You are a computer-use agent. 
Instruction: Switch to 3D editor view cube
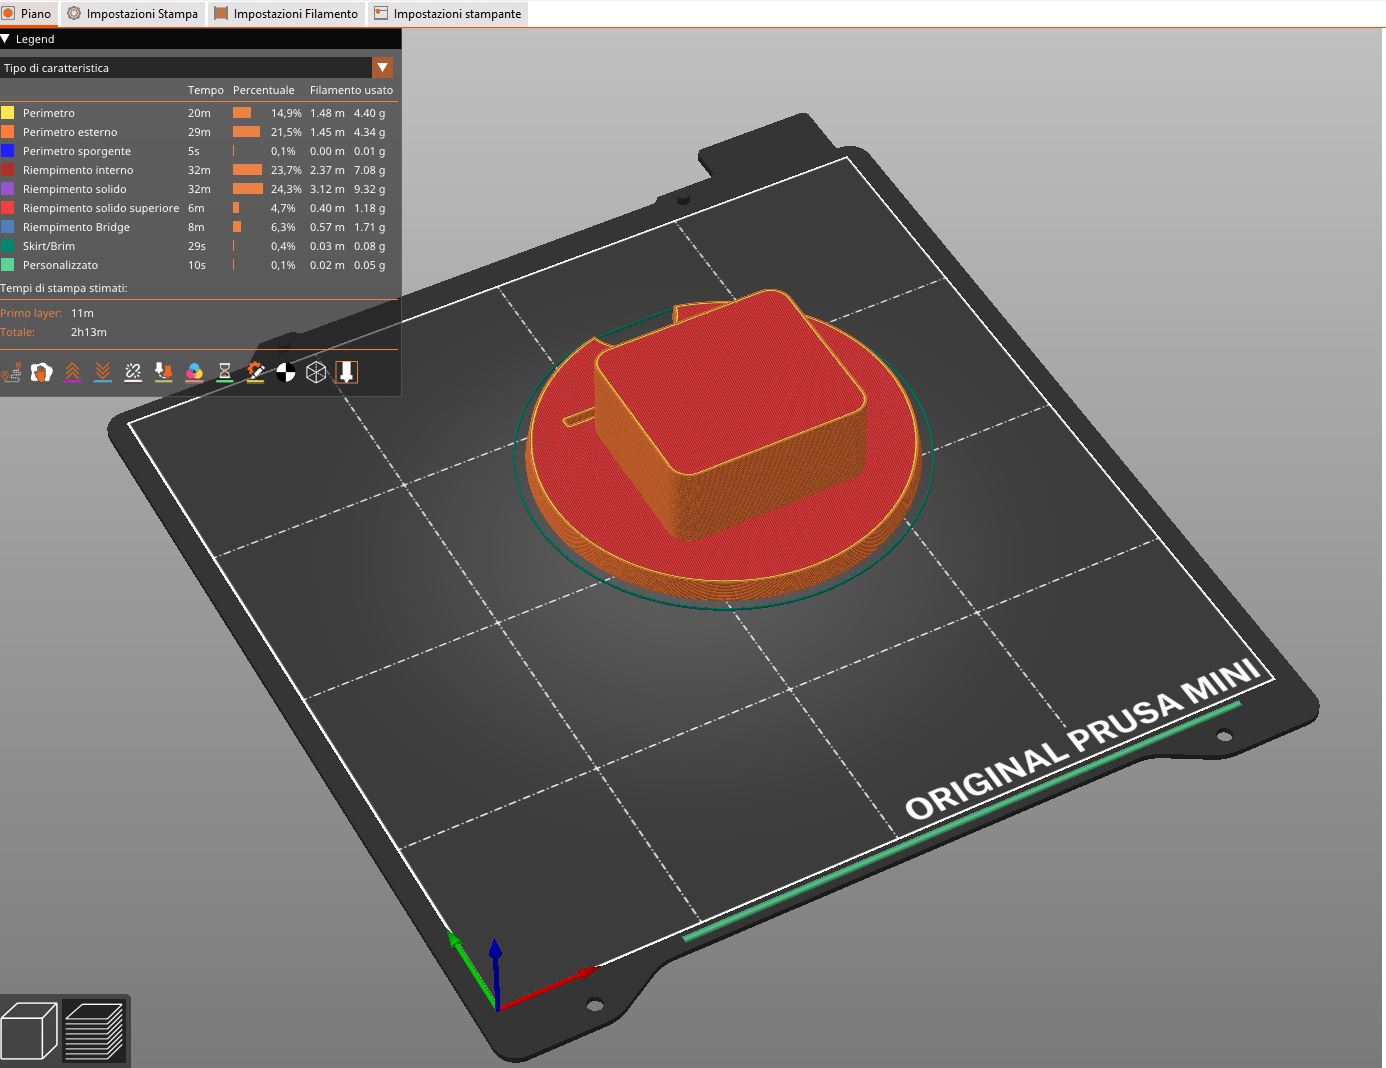30,1030
